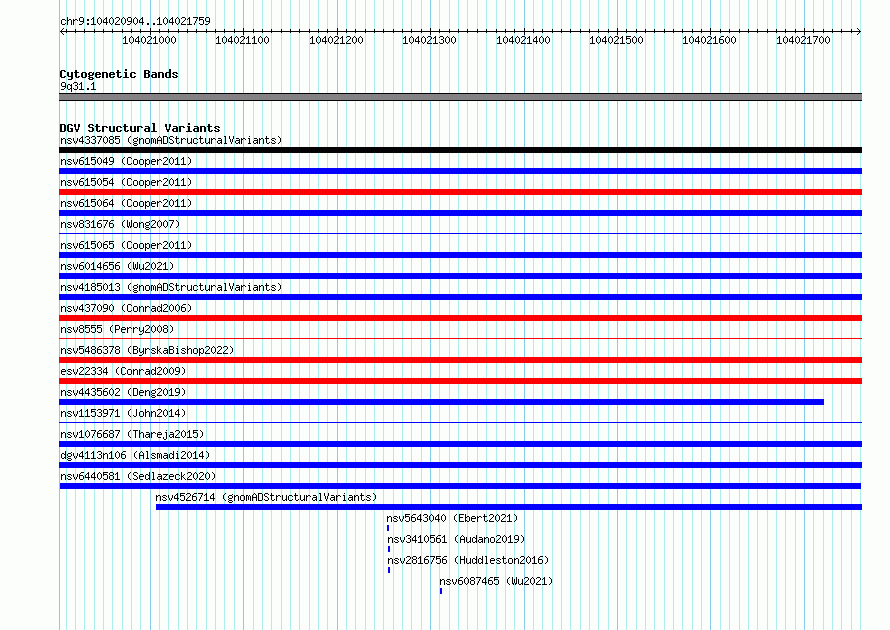Click ruler position 104021500
Image resolution: width=890 pixels, height=630 pixels.
click(x=616, y=40)
